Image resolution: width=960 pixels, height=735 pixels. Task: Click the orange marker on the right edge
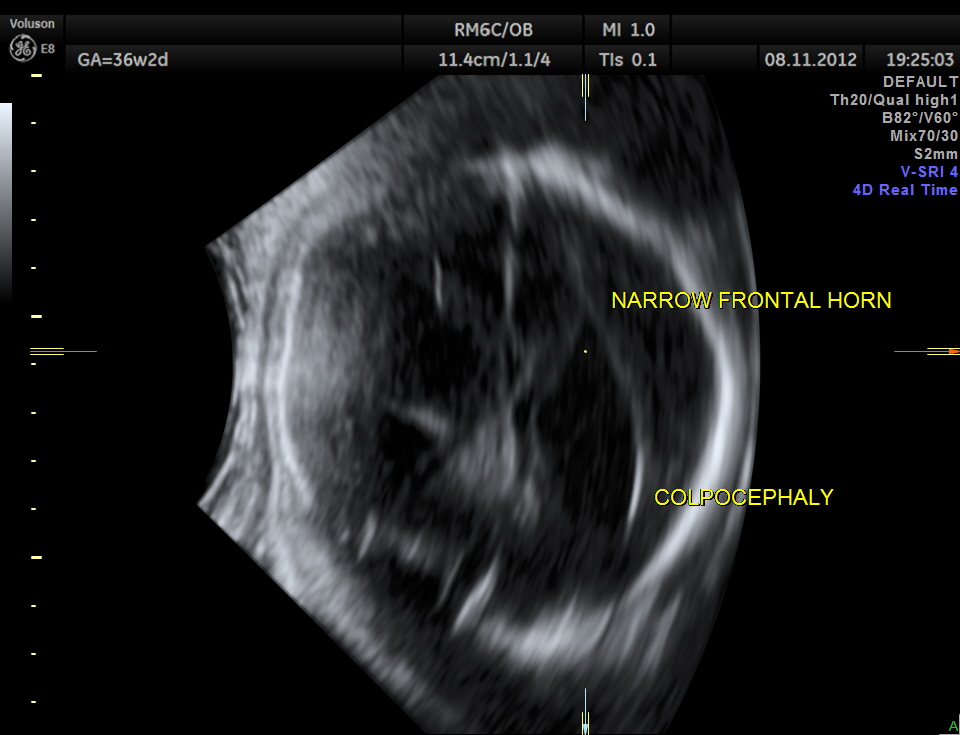point(952,352)
